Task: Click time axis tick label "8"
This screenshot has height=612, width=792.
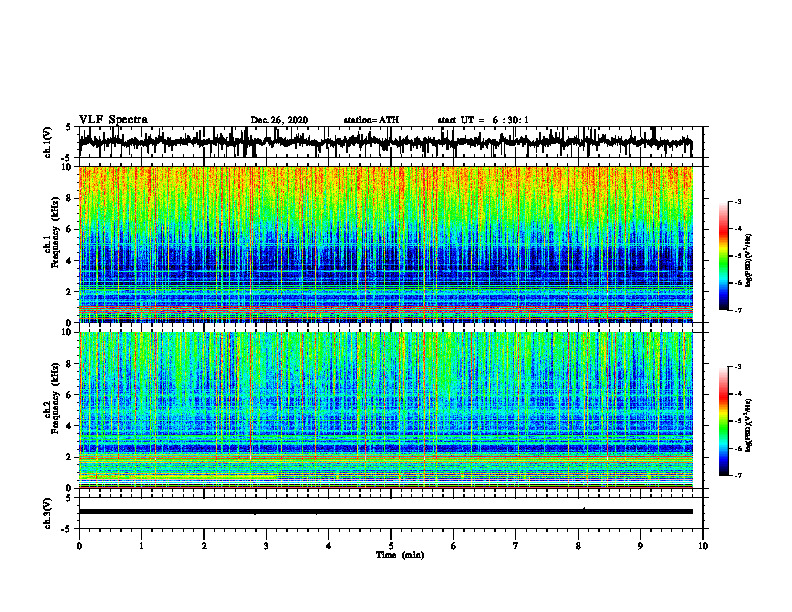Action: click(578, 546)
